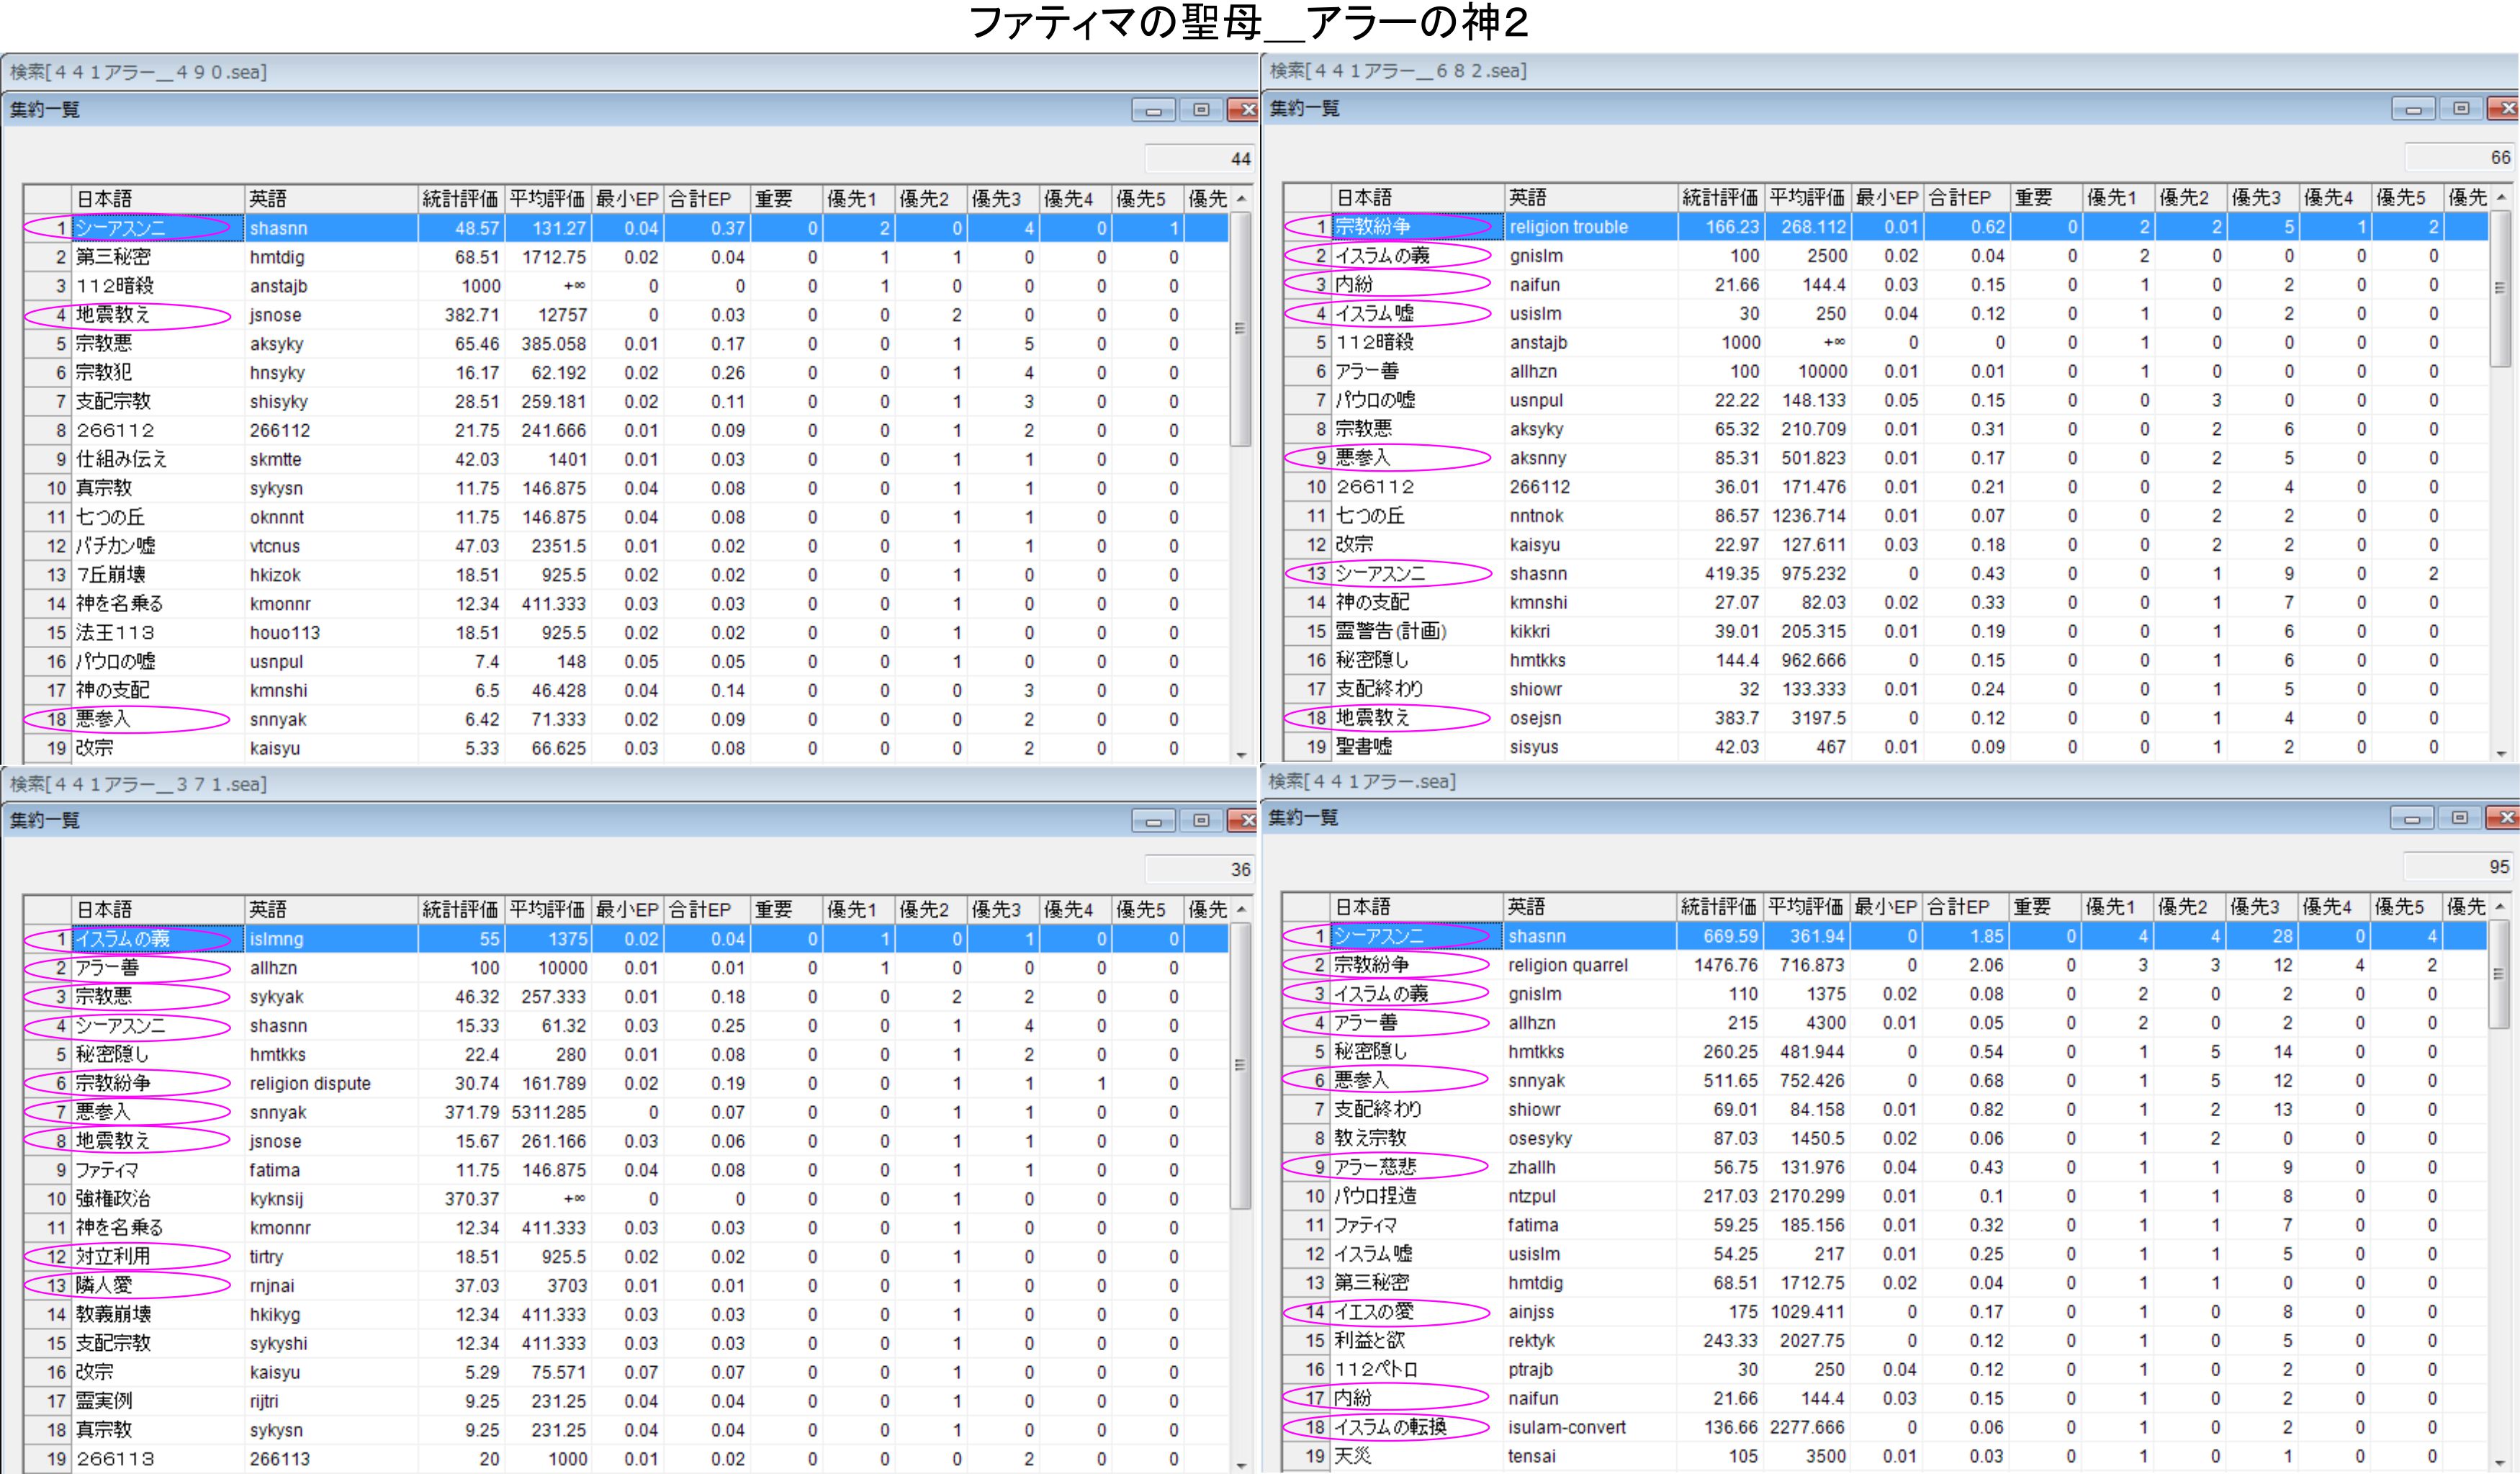Click scroll-up arrow in the 682.sea table

[x=2501, y=197]
